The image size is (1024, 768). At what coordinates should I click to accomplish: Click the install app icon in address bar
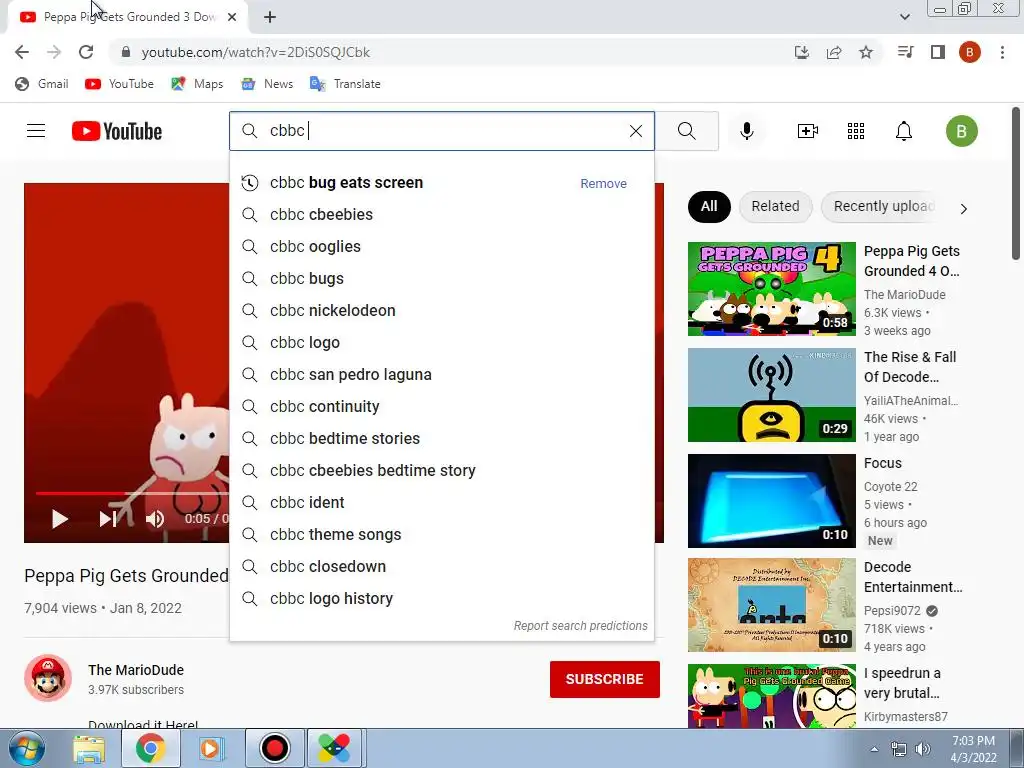click(801, 52)
